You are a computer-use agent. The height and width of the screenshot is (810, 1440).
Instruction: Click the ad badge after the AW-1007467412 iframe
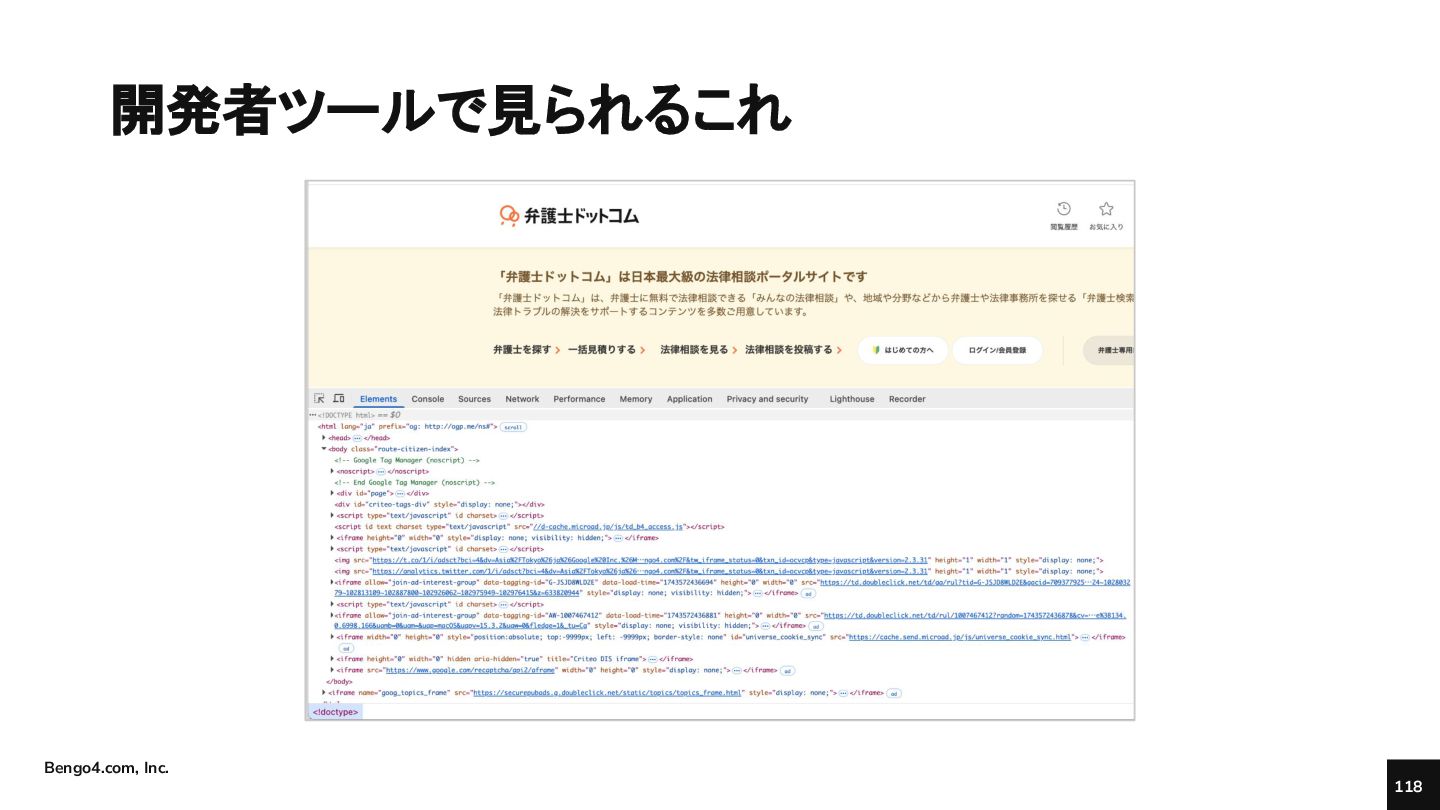point(816,626)
